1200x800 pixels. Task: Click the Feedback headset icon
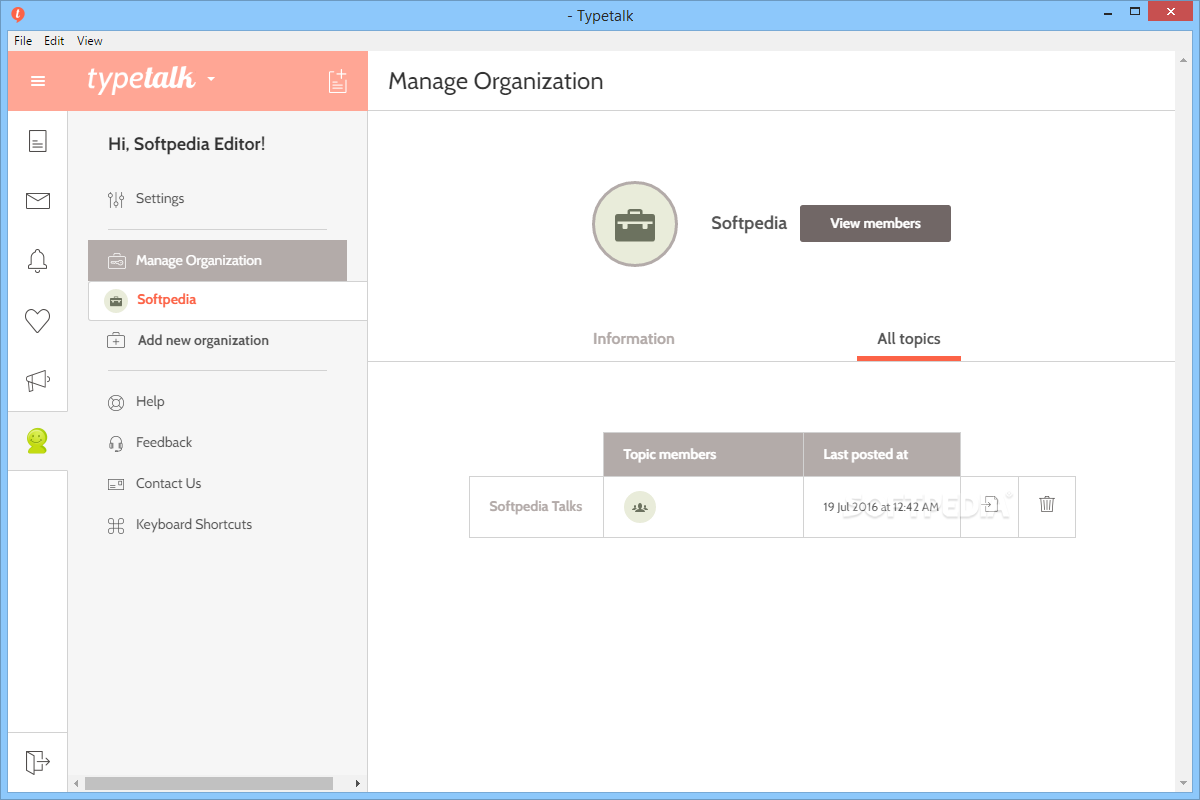coord(116,443)
